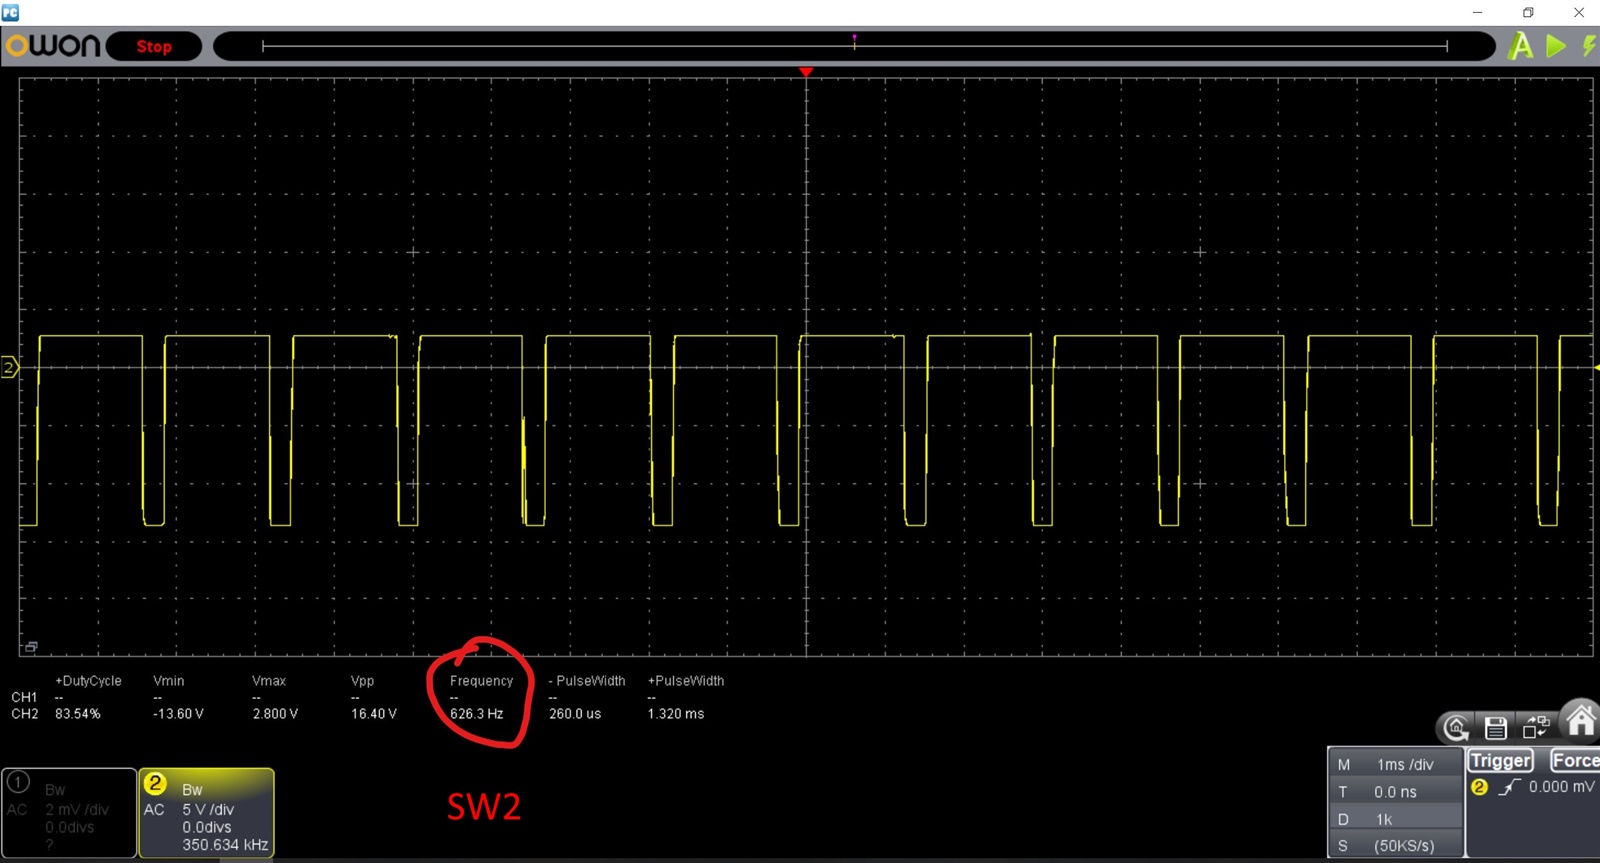
Task: Click the Vpp reading 16.40 V
Action: [374, 714]
